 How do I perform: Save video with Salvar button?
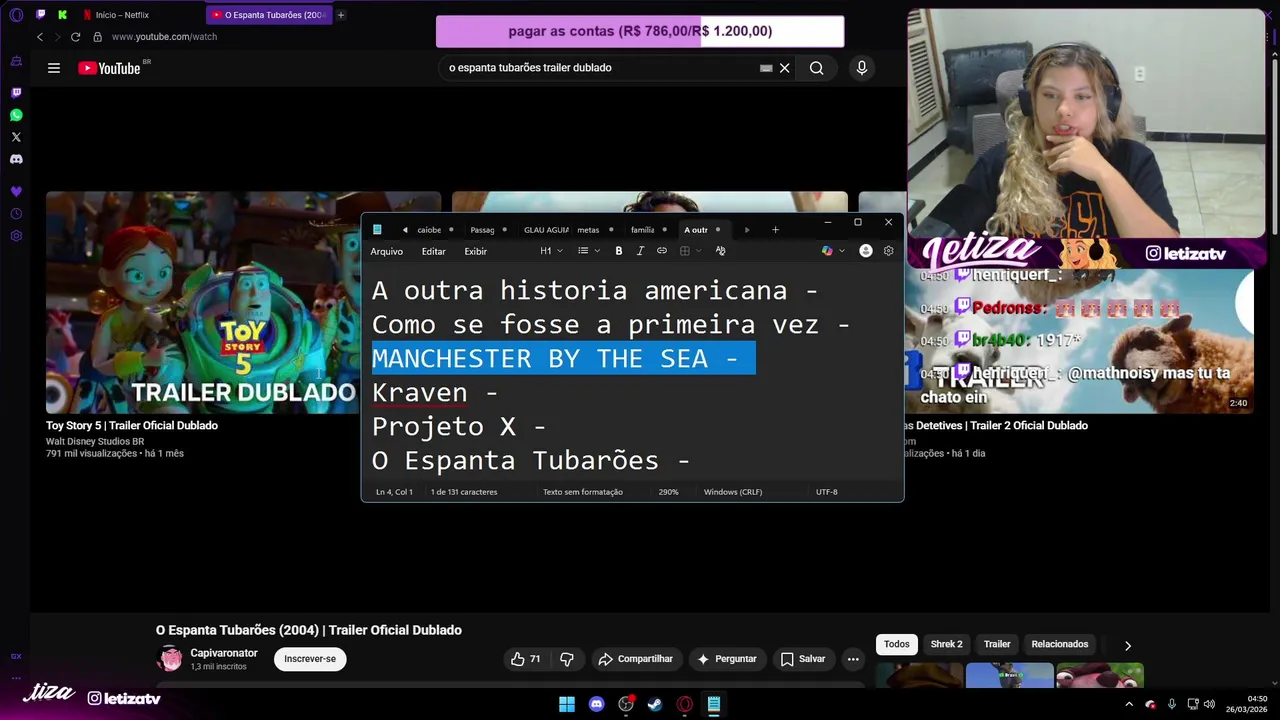click(x=803, y=659)
